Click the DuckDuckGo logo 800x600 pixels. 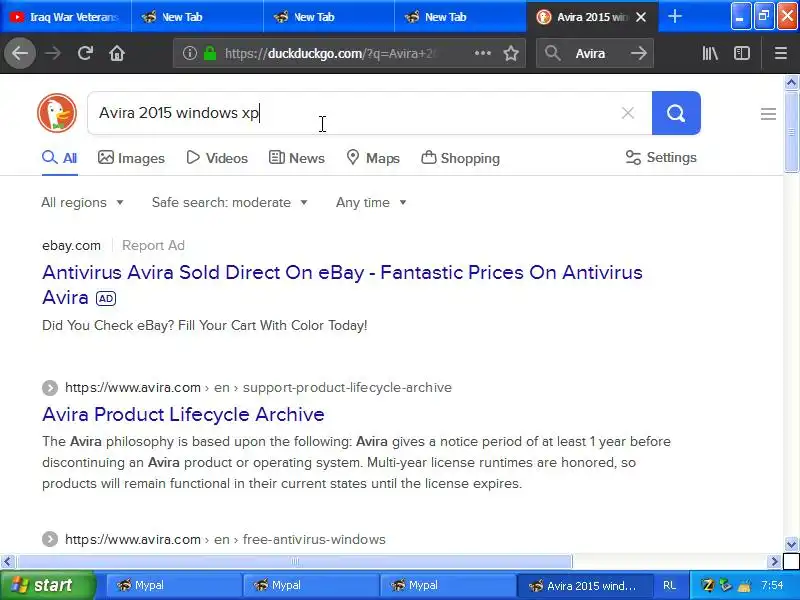pyautogui.click(x=57, y=113)
